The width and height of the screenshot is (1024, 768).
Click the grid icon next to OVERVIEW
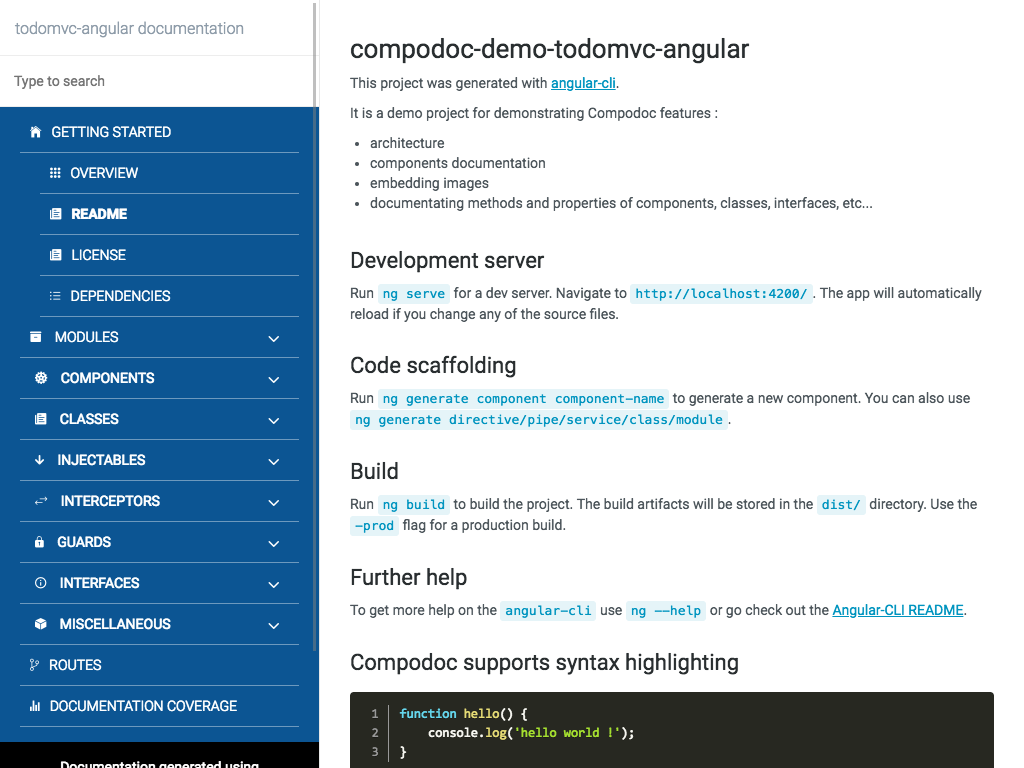pyautogui.click(x=57, y=172)
